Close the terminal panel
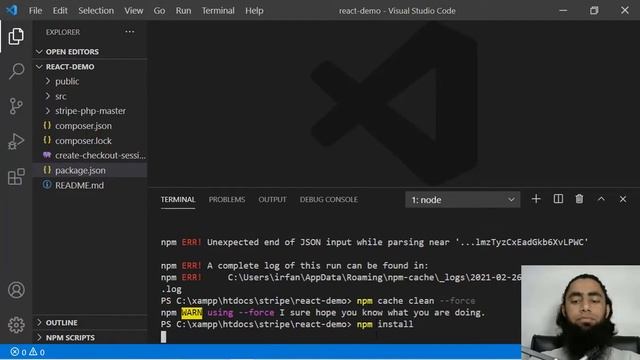 click(x=623, y=199)
